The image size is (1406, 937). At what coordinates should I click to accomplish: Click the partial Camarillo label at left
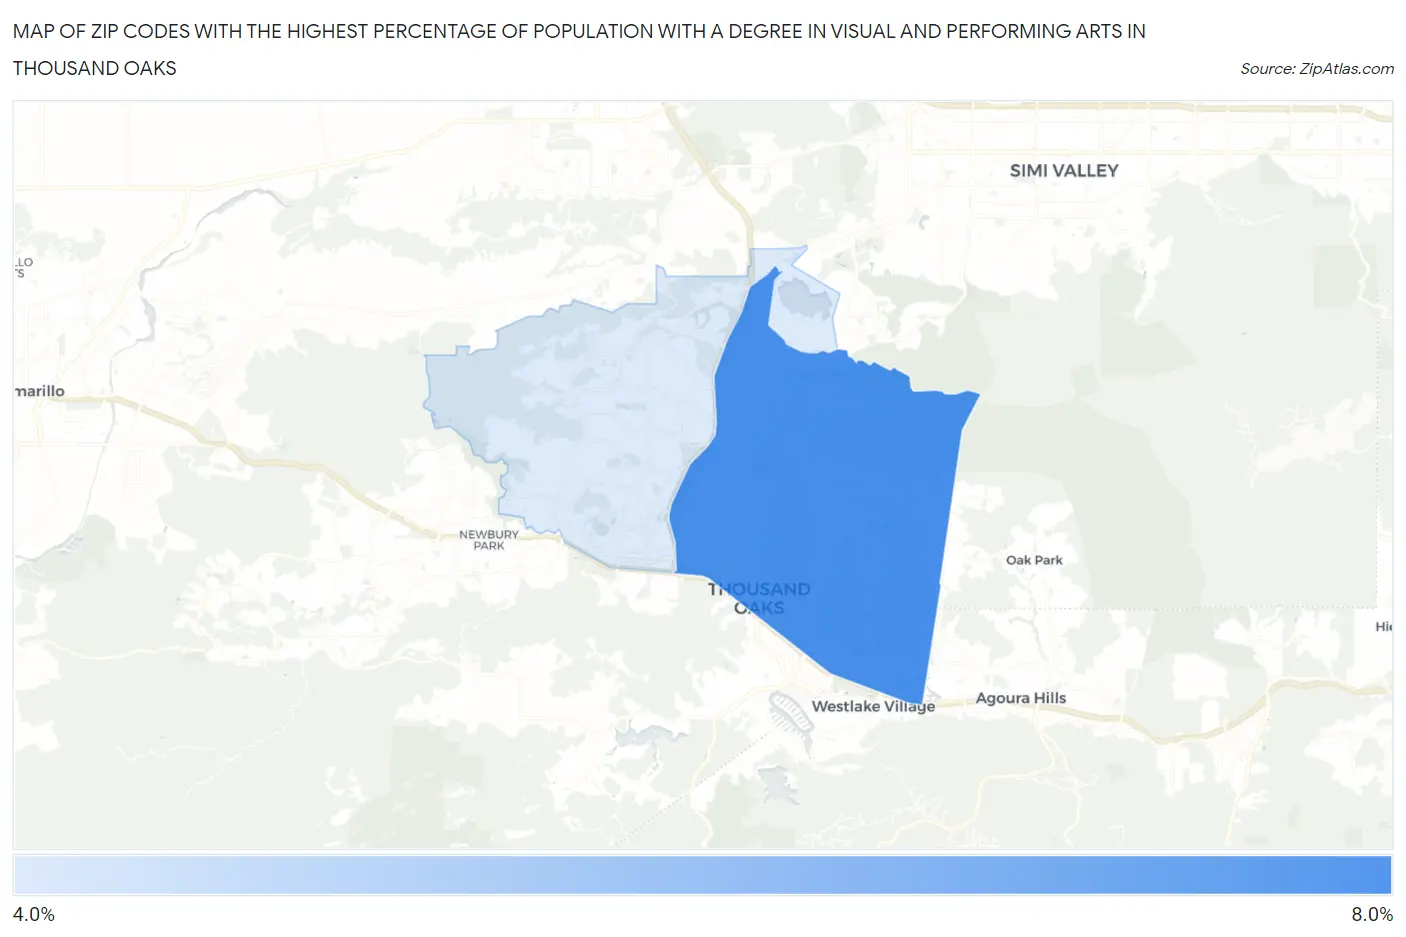pos(40,391)
